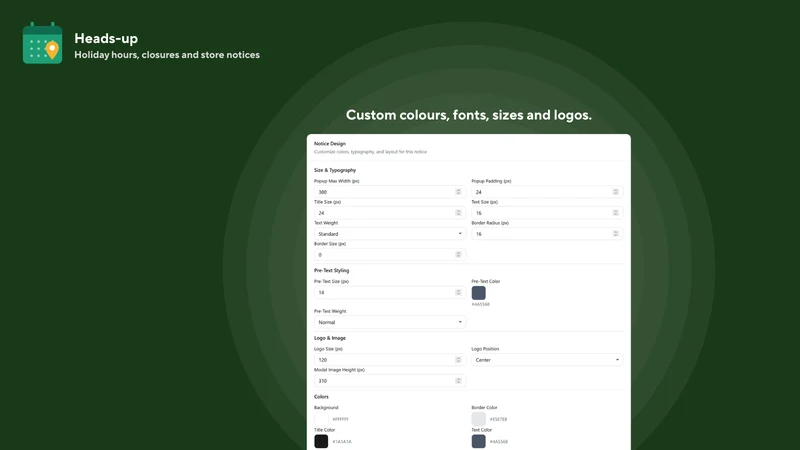The width and height of the screenshot is (800, 450).
Task: Click the Heads-up calendar app icon
Action: (42, 43)
